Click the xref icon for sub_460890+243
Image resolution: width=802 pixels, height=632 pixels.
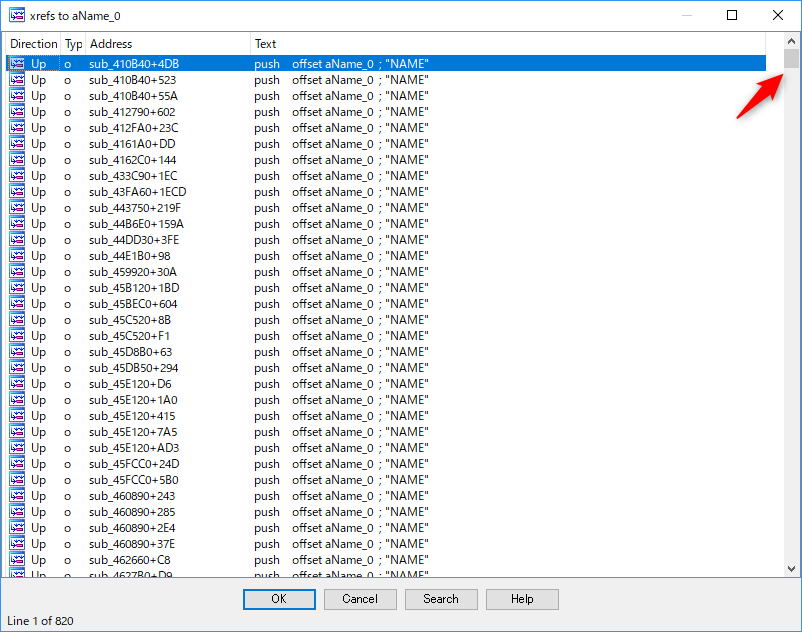point(16,496)
